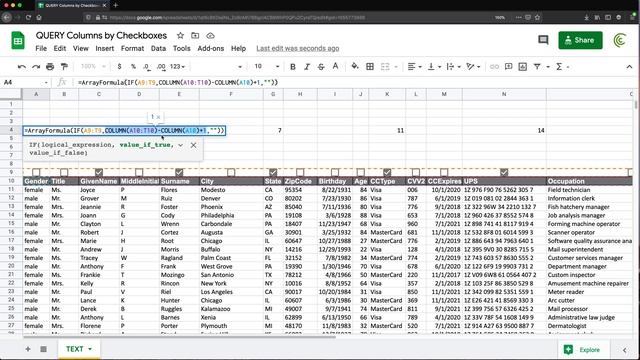Click the Insert chart icon
This screenshot has height=360, width=640.
(522, 67)
